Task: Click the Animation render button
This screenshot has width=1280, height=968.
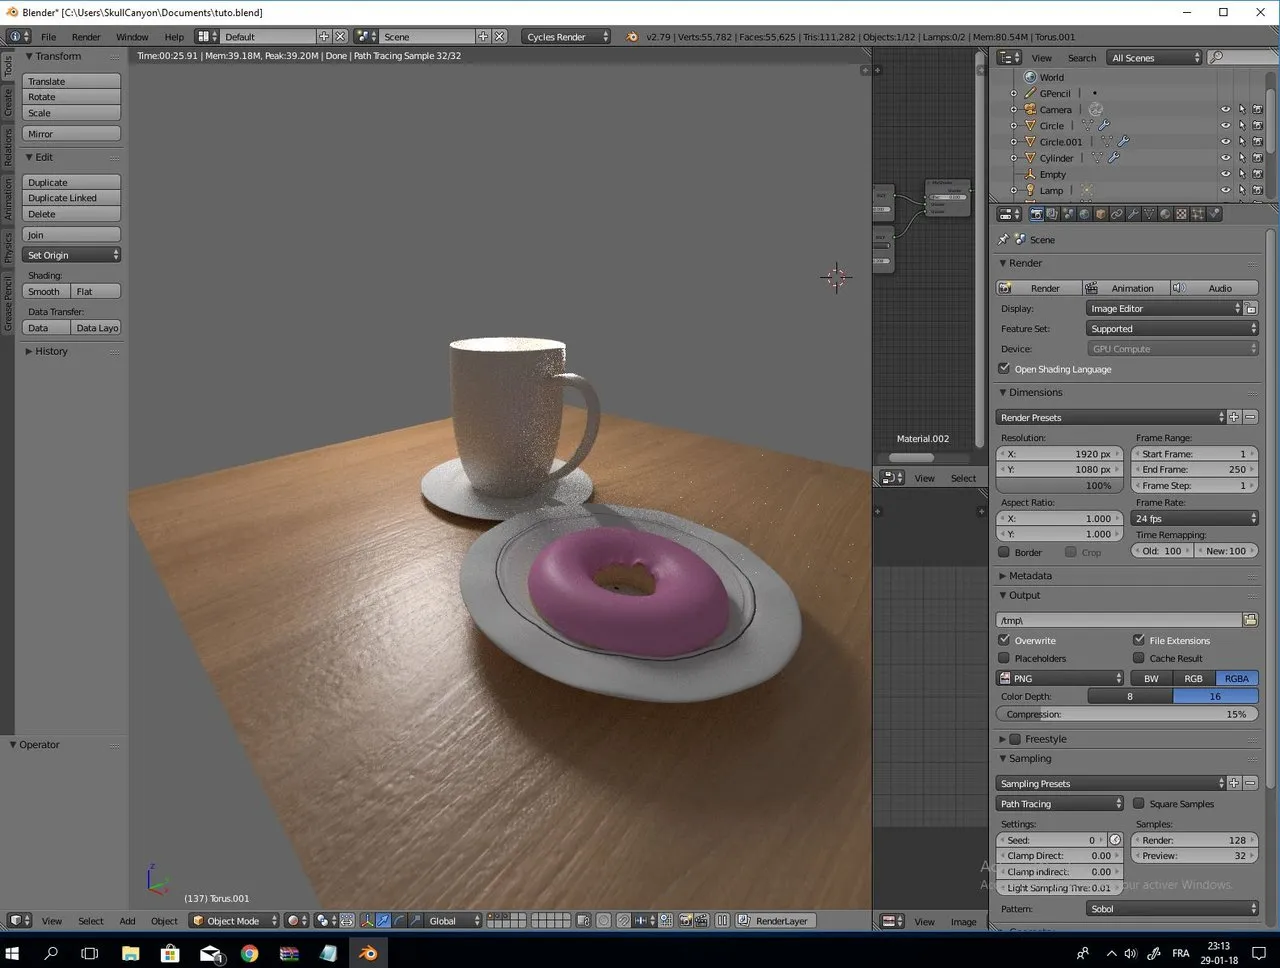Action: [1125, 288]
